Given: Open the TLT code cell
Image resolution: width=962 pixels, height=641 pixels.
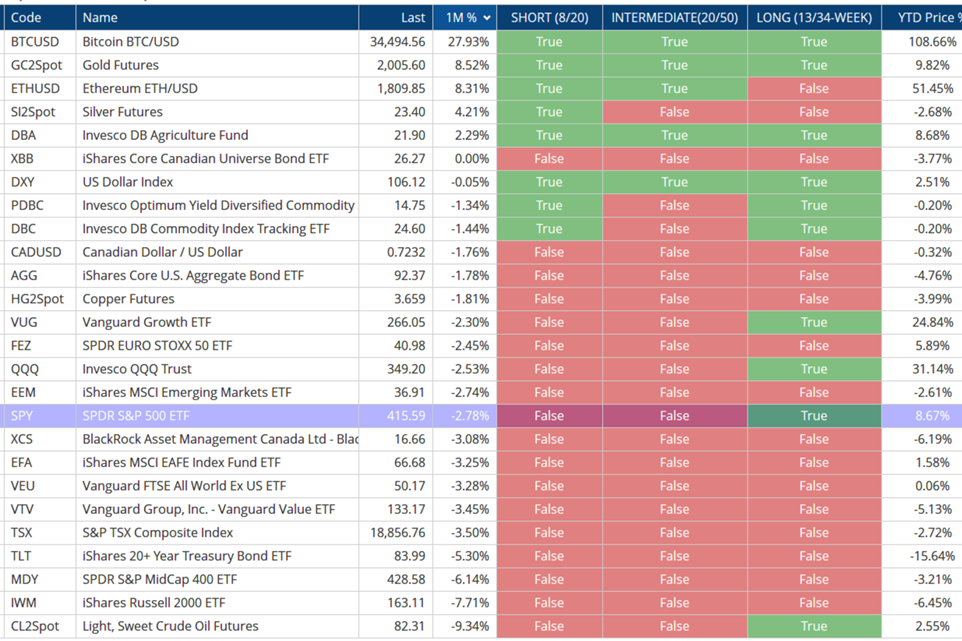Looking at the screenshot, I should [x=21, y=556].
